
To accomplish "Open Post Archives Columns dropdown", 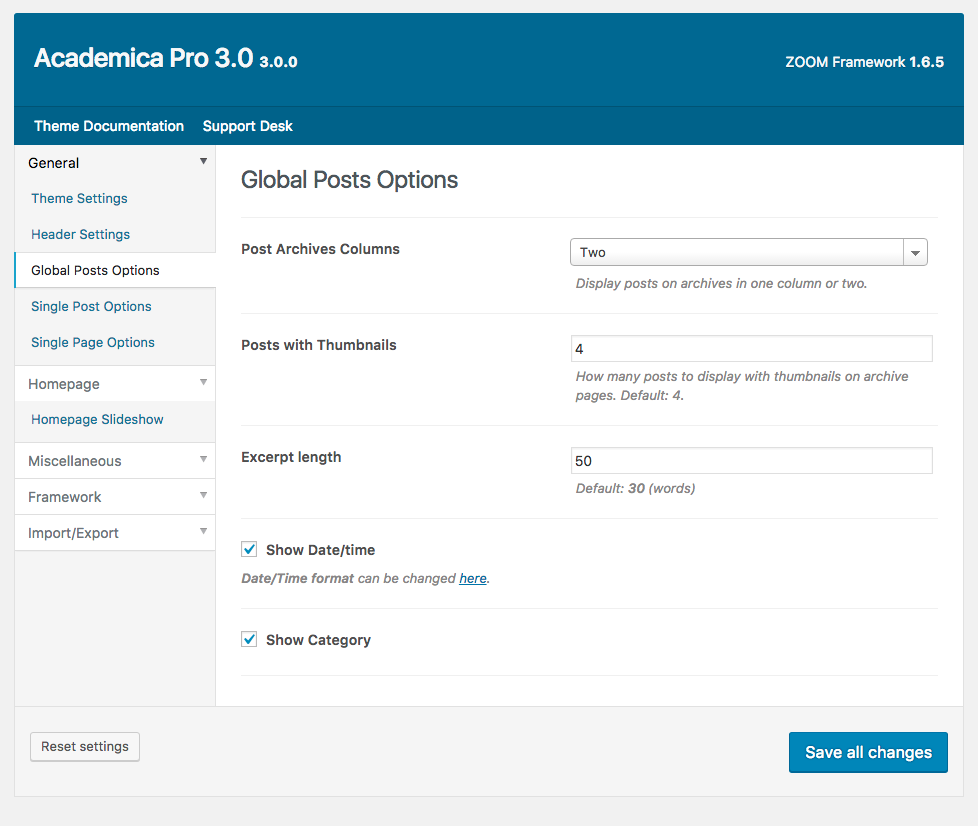I will [748, 253].
